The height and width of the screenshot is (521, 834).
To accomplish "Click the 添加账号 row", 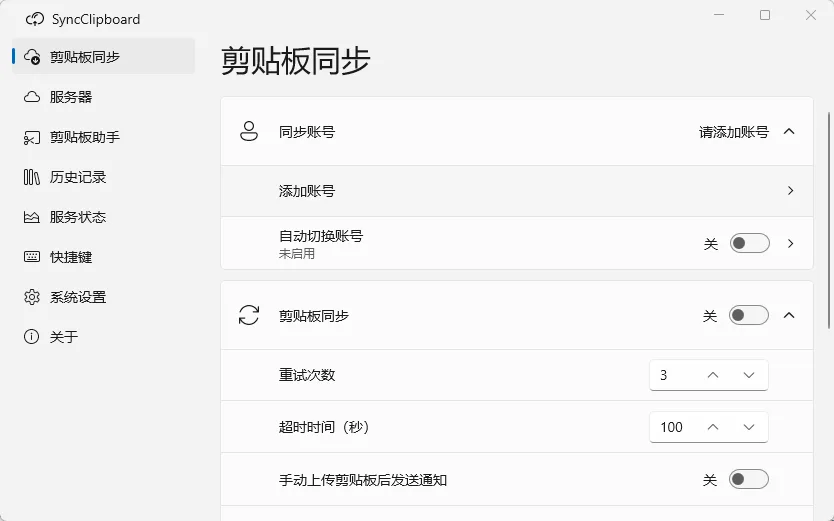I will [x=517, y=191].
